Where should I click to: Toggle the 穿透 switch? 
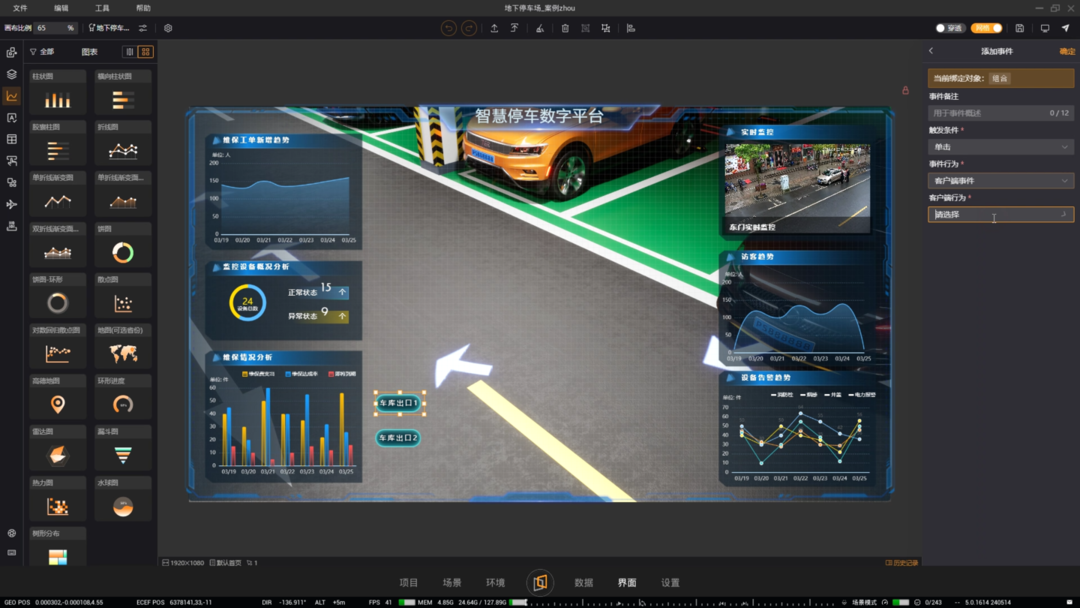click(x=949, y=28)
